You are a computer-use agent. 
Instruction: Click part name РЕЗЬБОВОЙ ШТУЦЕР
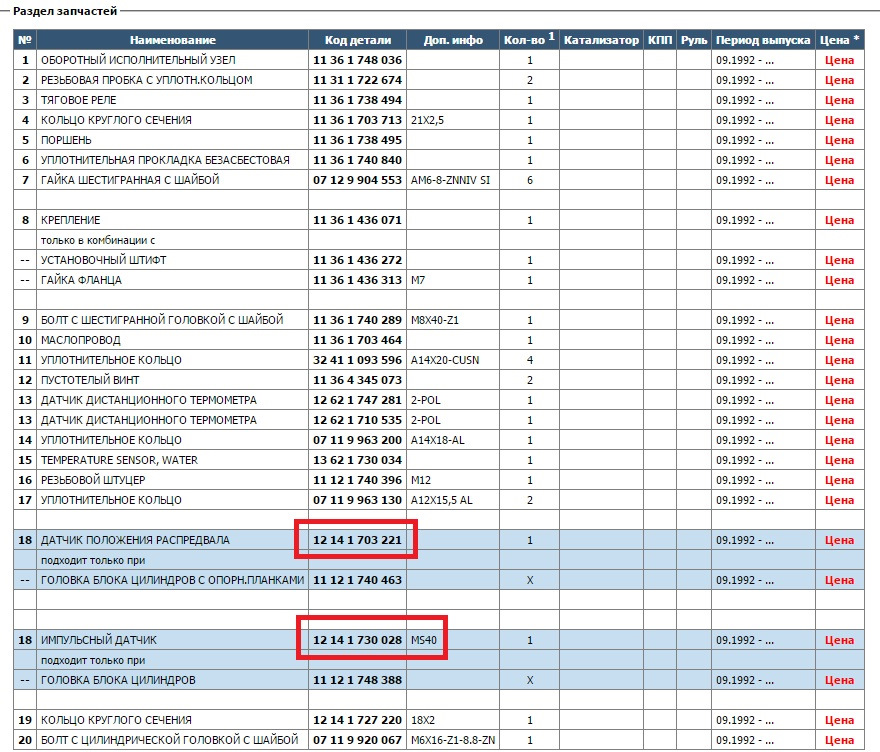(93, 480)
